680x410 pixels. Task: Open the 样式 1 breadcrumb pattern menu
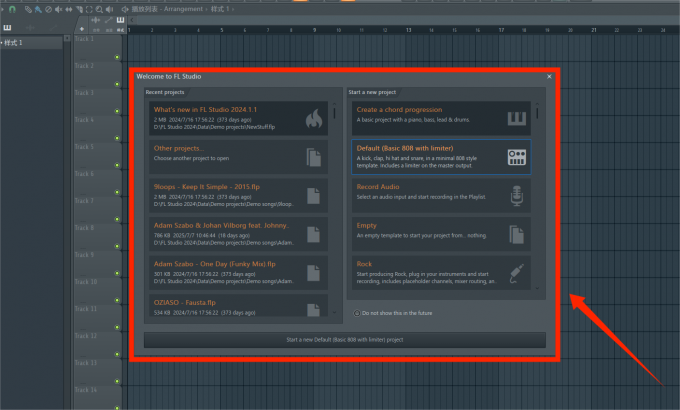click(x=220, y=9)
